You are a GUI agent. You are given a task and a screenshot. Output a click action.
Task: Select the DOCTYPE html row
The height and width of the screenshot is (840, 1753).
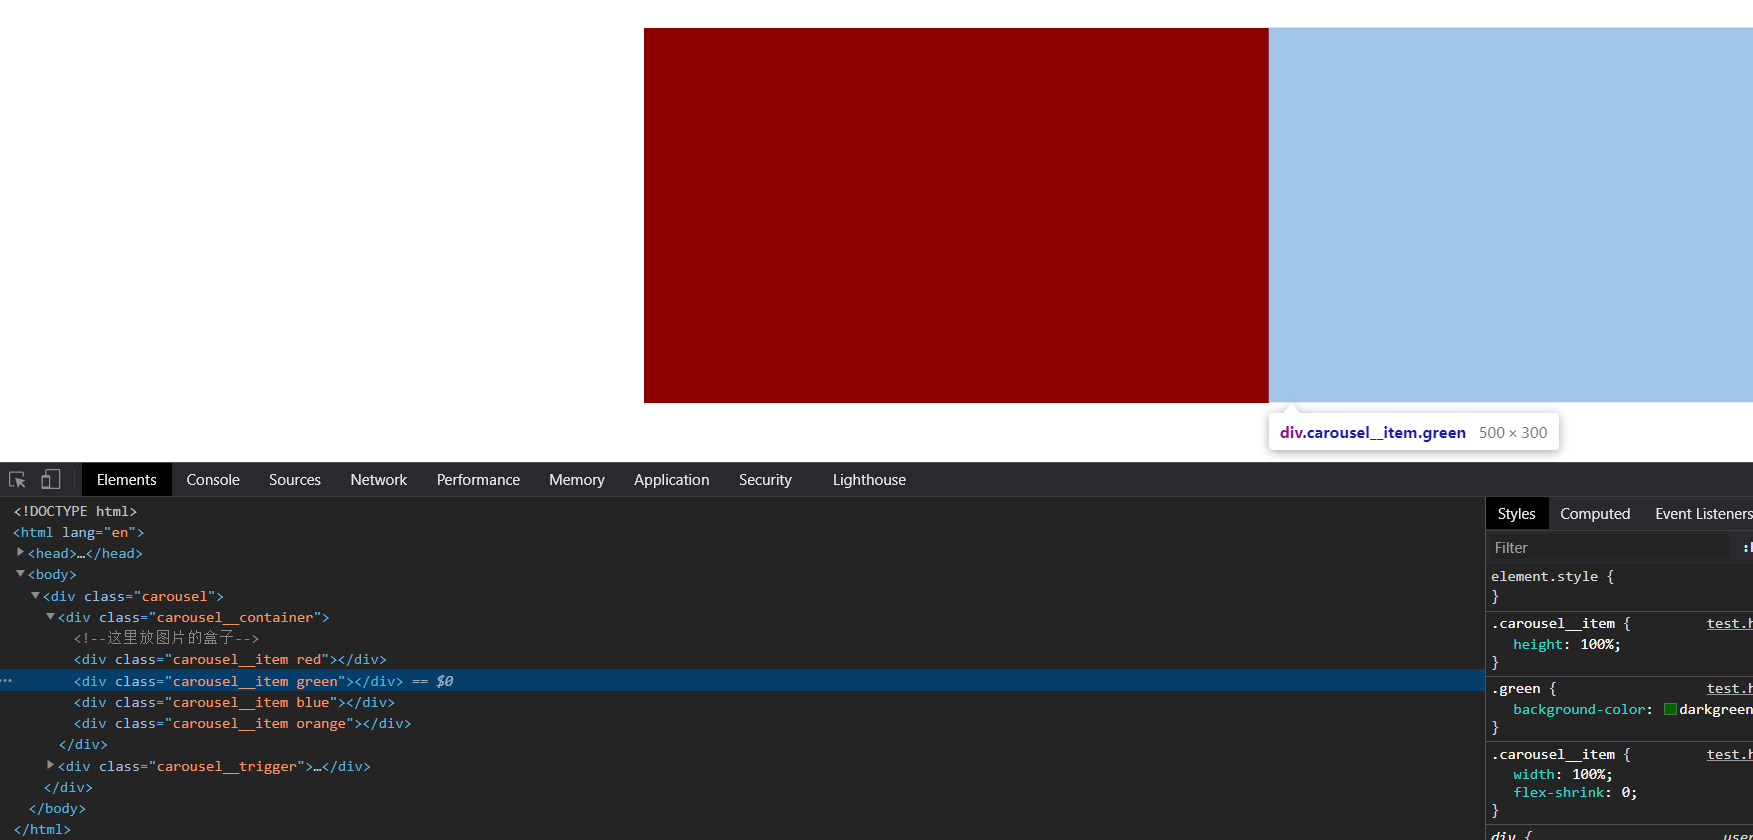coord(742,511)
